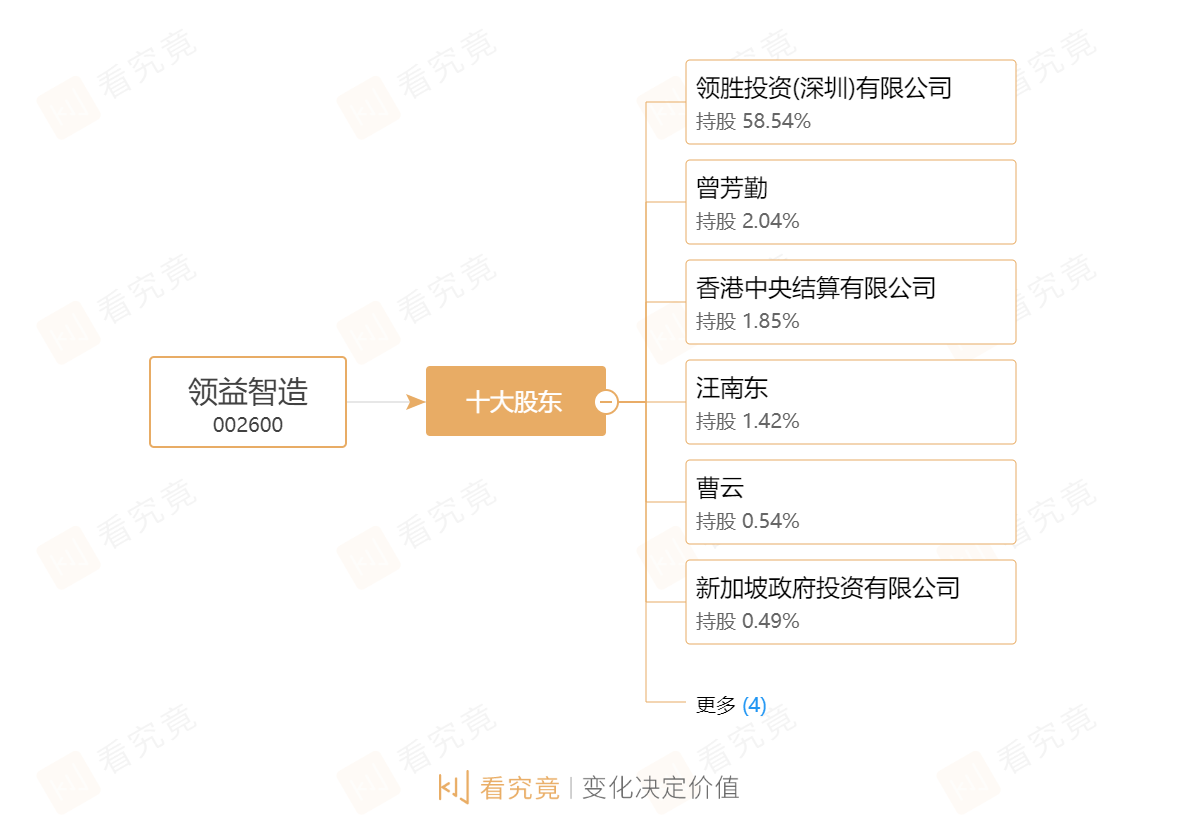
Task: Click the 看究竟 brand name in the footer
Action: pos(520,788)
